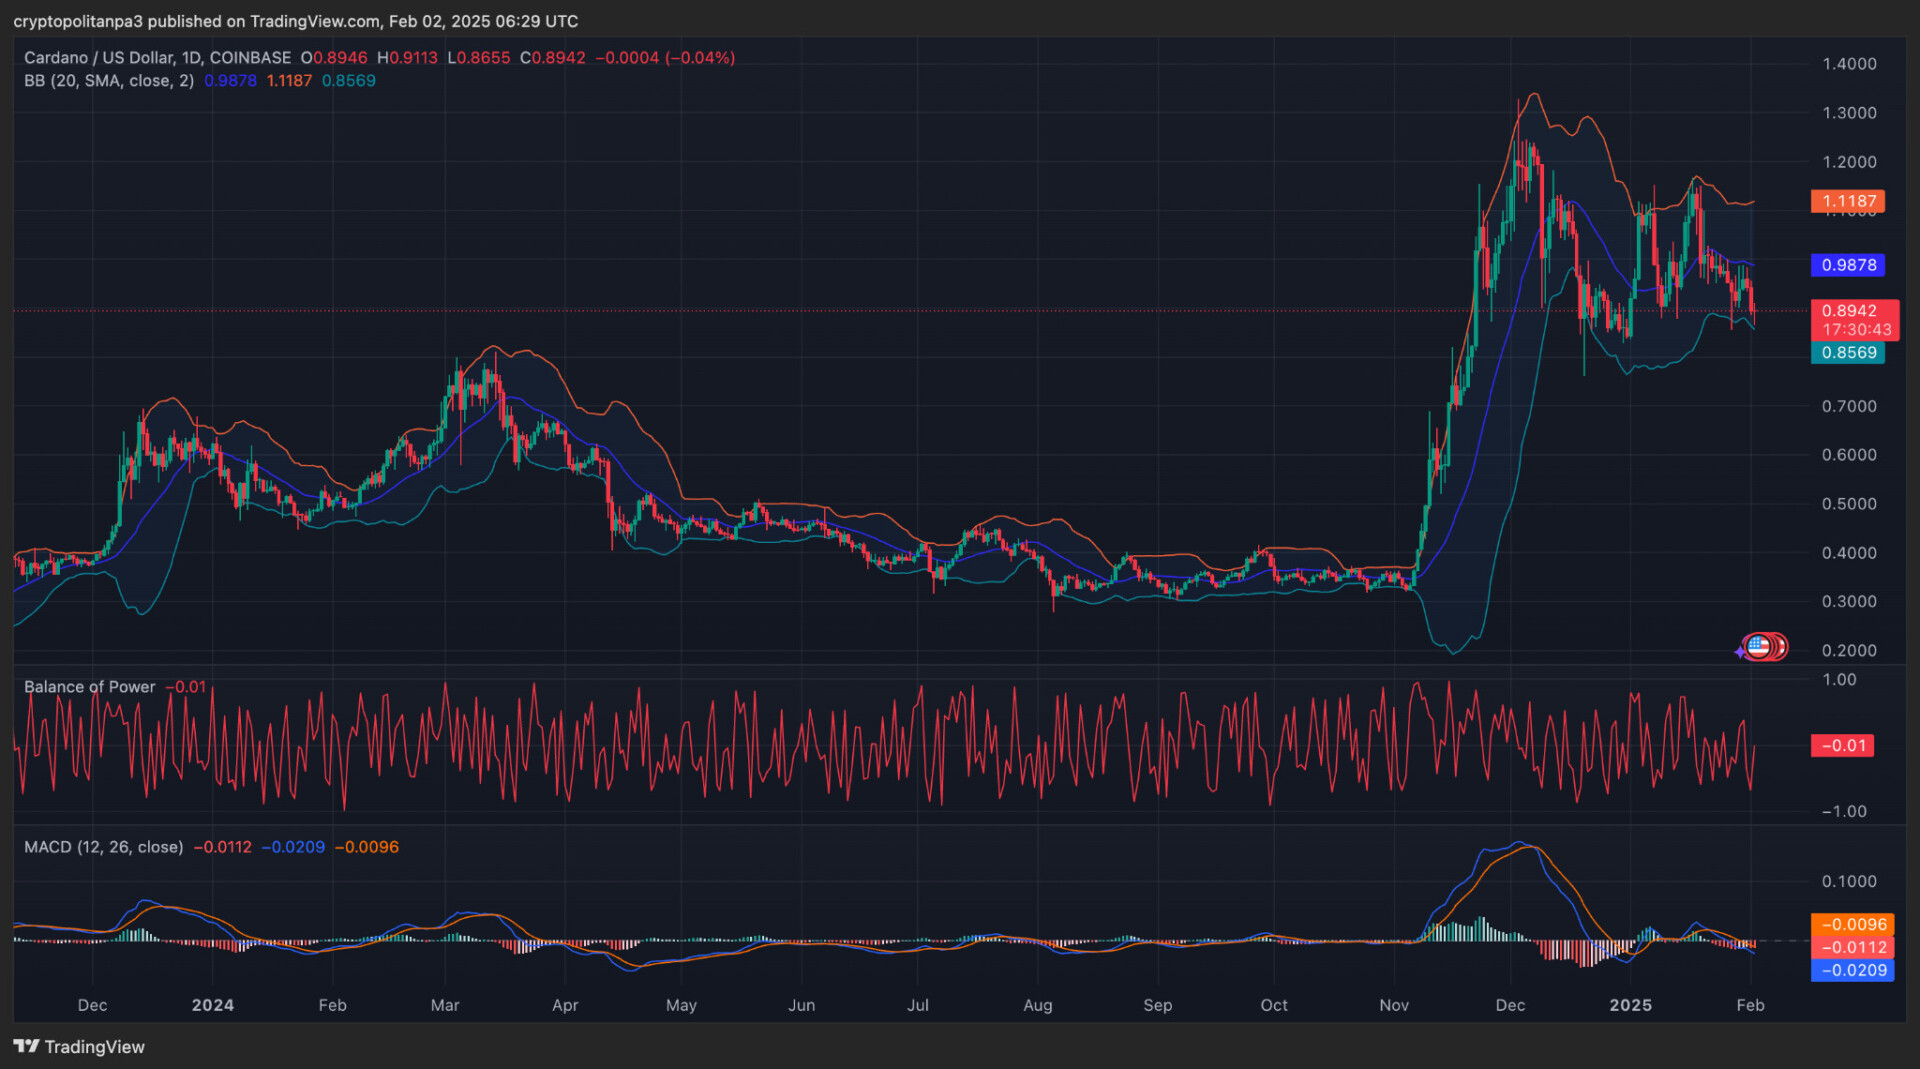
Task: Click the red 0.8942 current price tag
Action: (x=1849, y=311)
